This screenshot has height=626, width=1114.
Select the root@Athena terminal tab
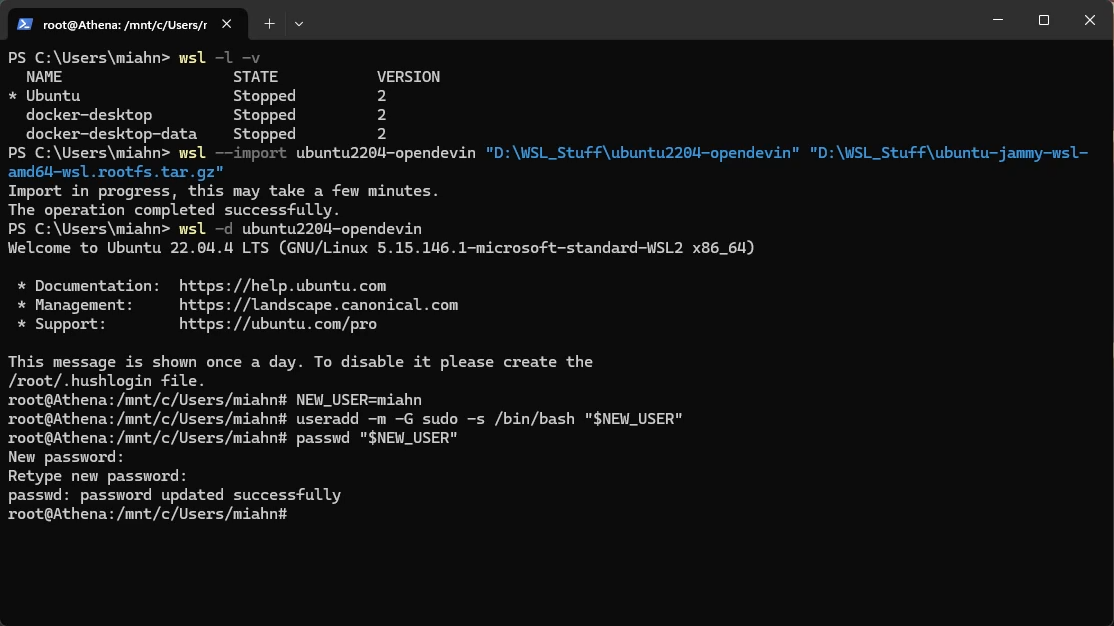tap(128, 24)
